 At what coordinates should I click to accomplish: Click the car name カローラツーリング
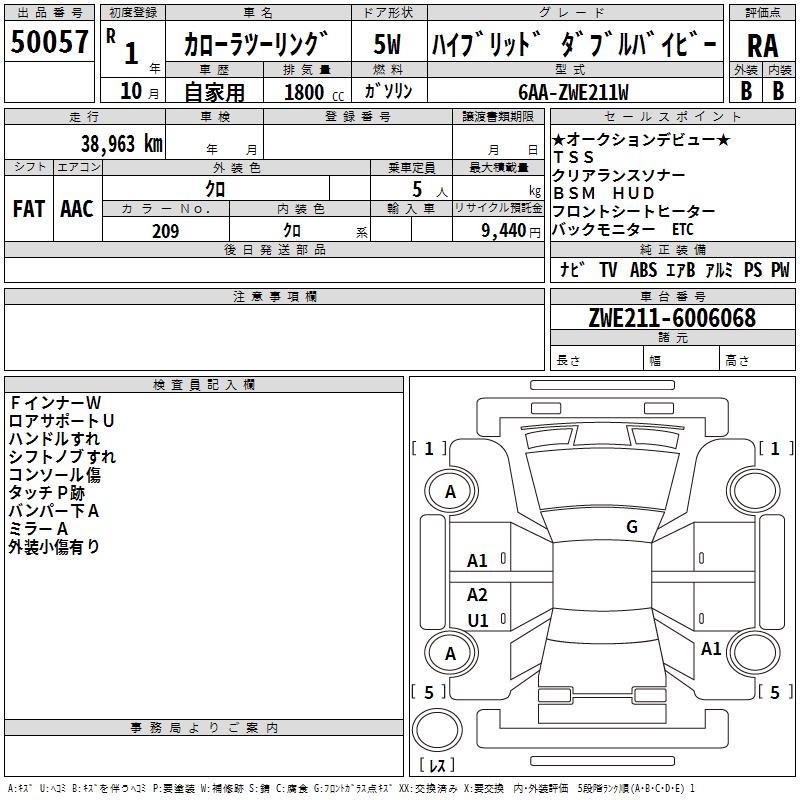256,45
